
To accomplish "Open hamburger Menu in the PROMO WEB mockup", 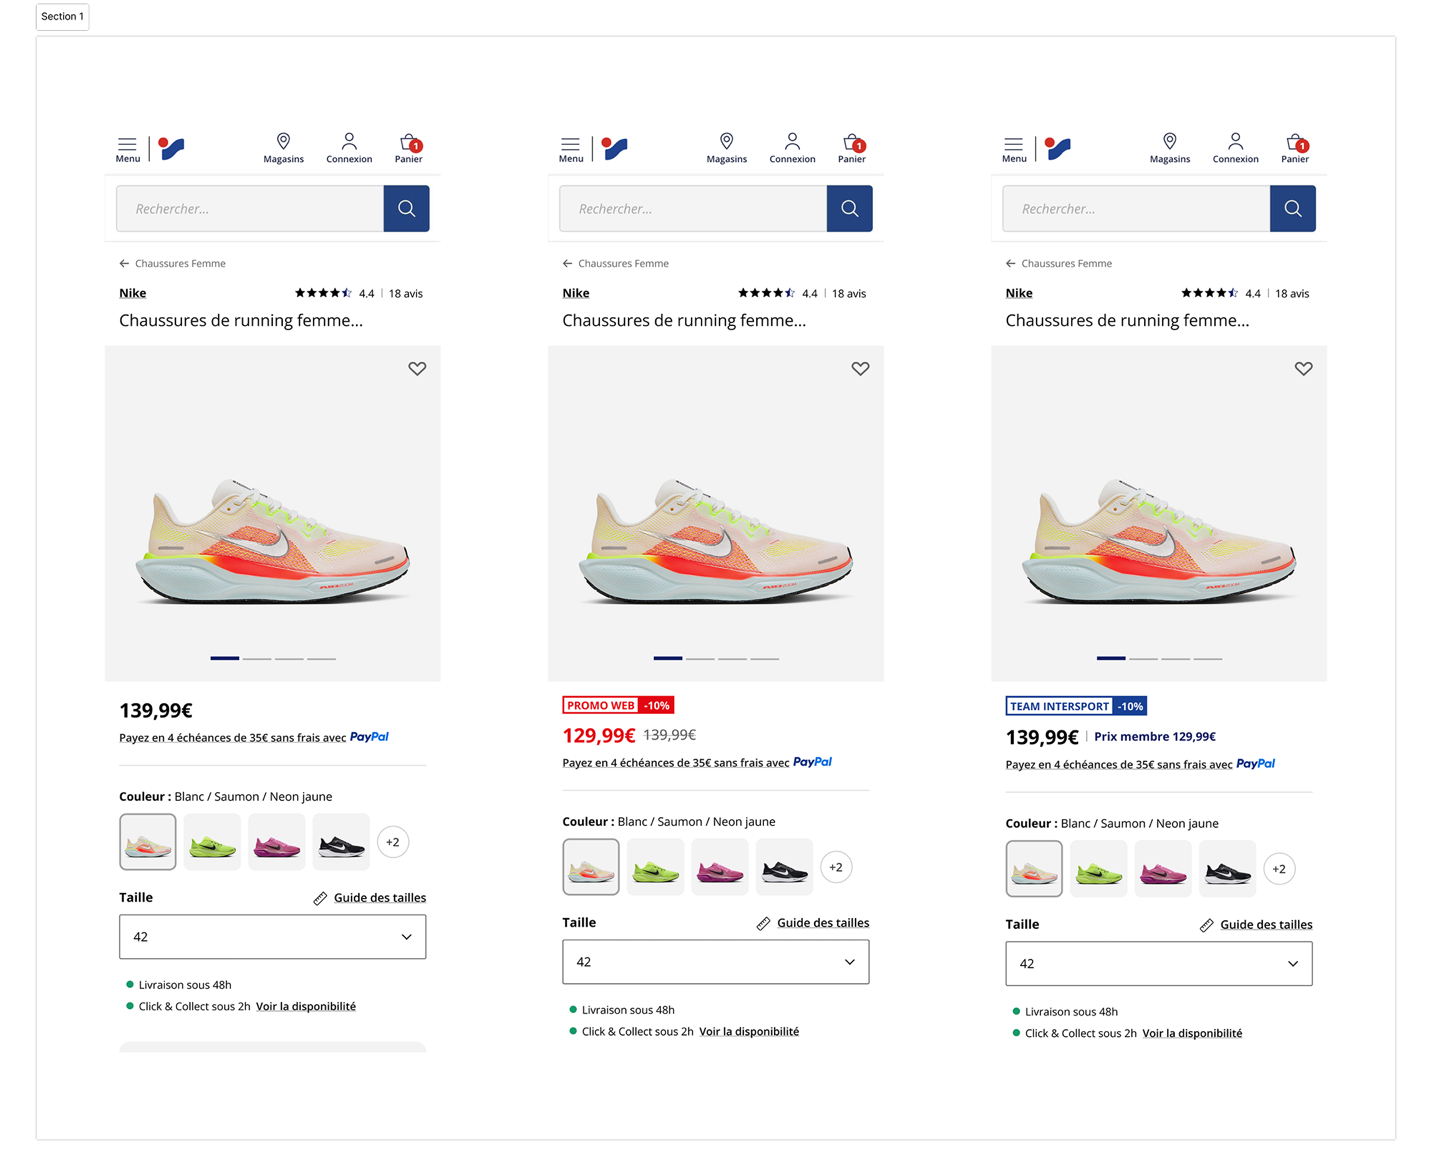I will pos(570,149).
